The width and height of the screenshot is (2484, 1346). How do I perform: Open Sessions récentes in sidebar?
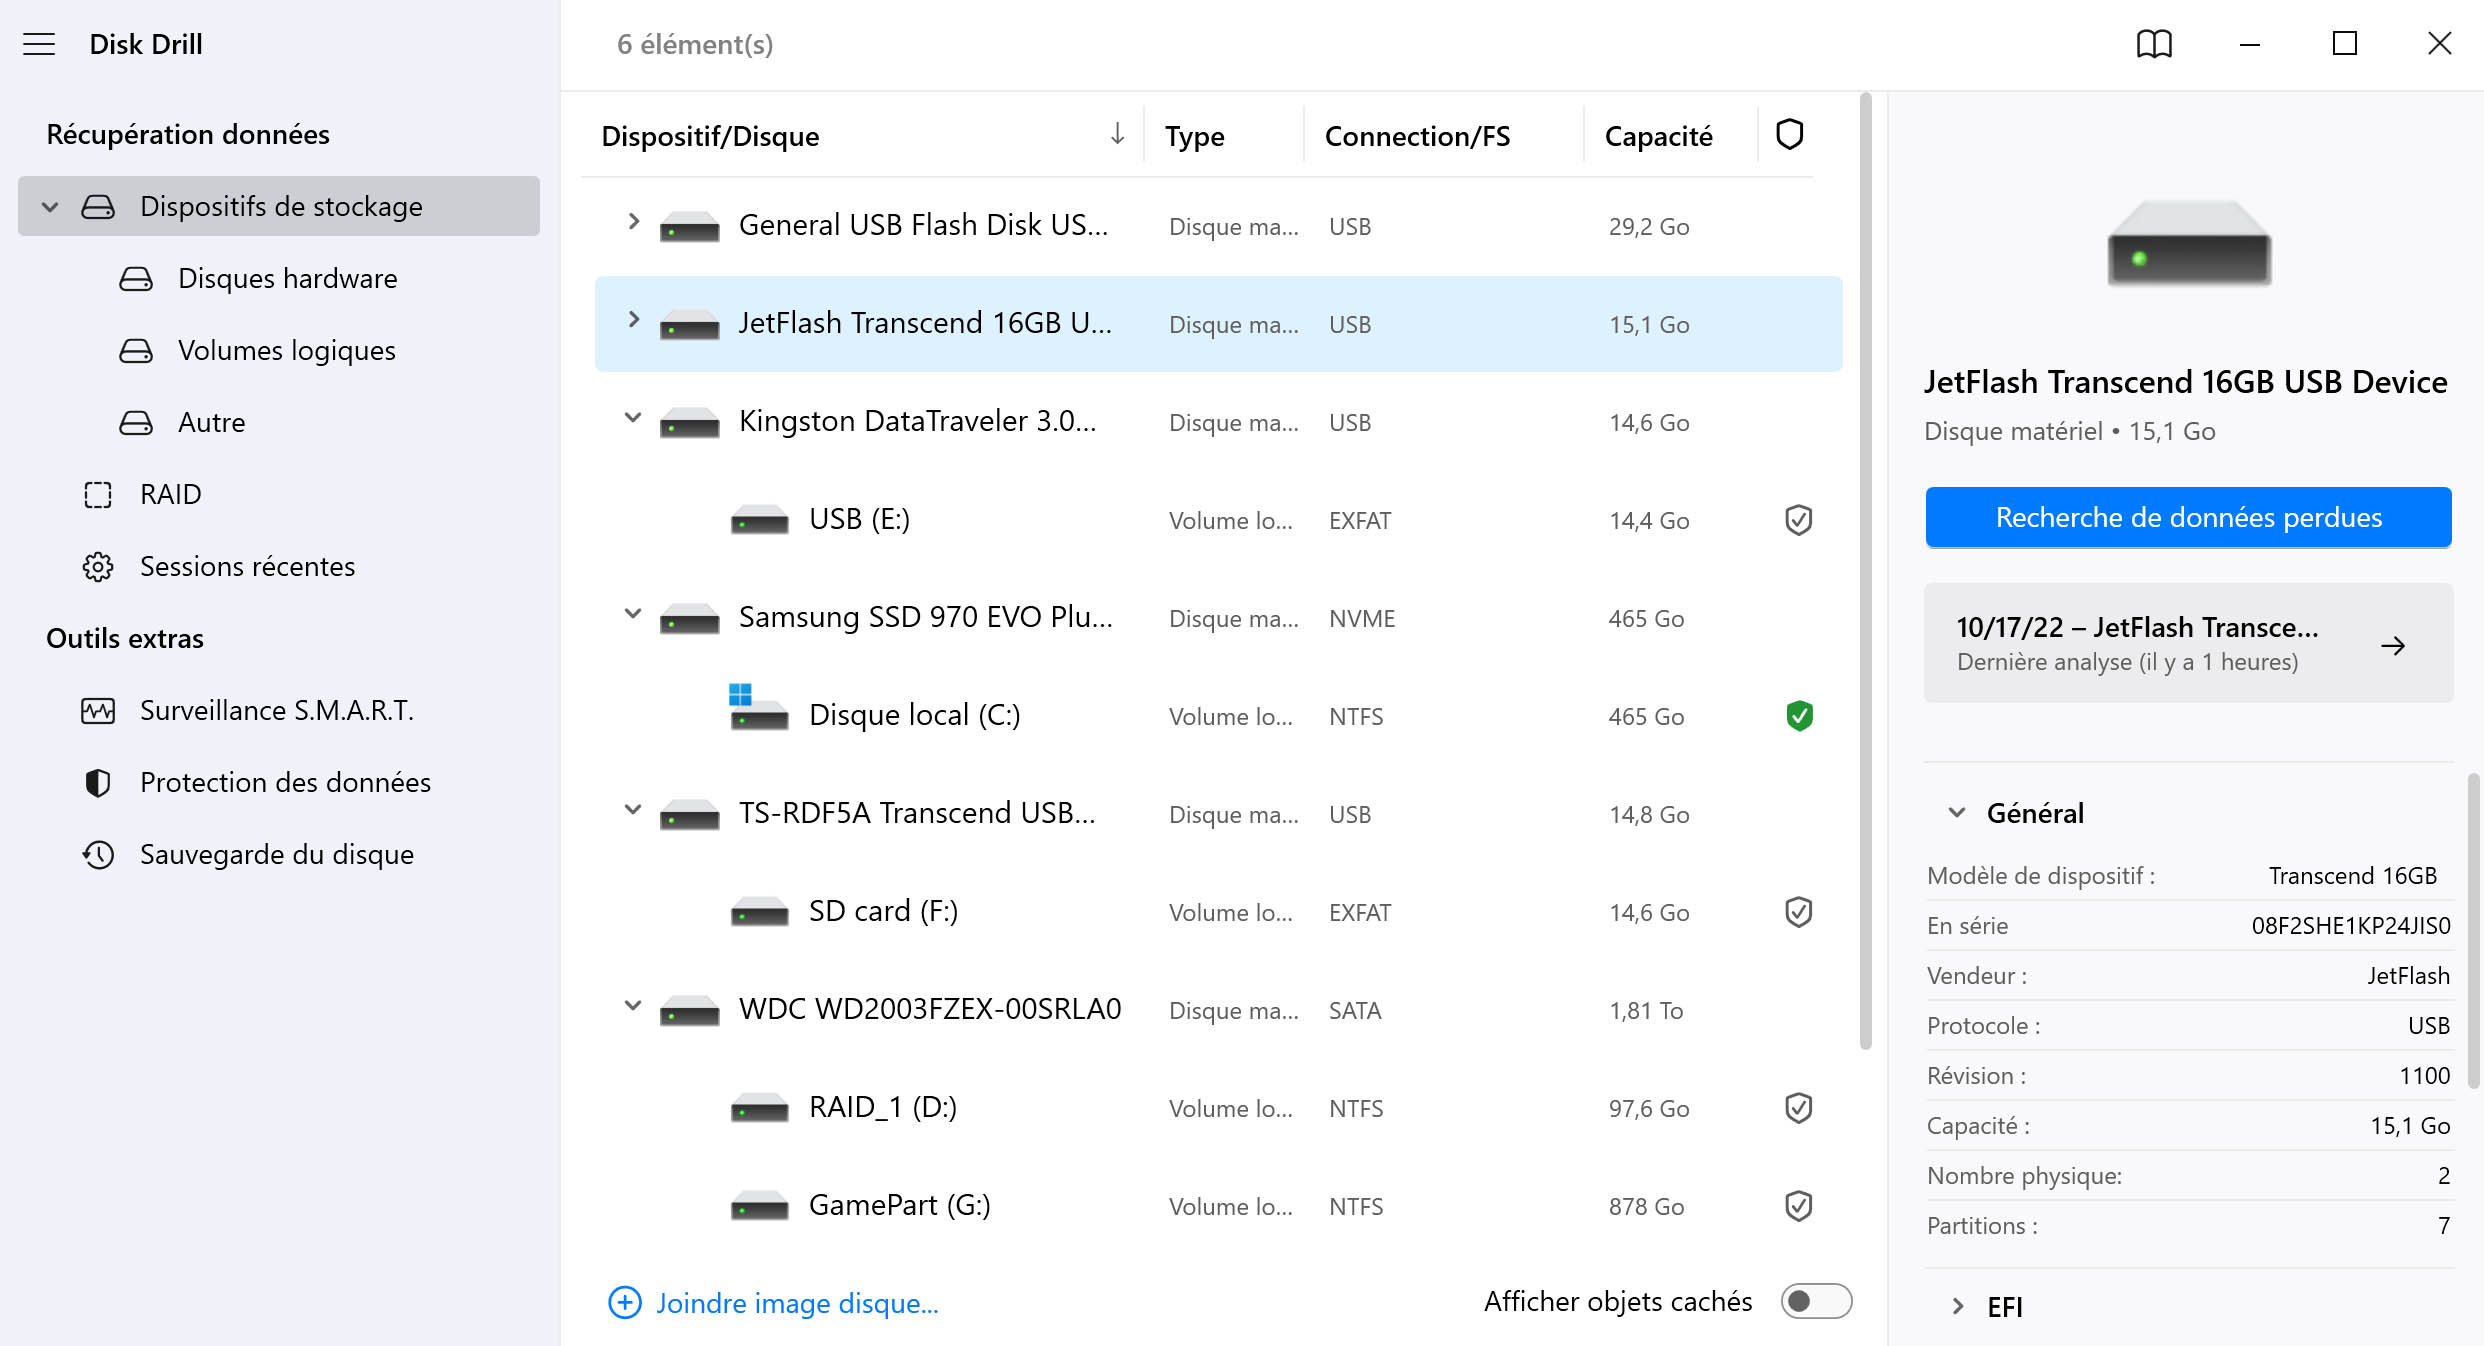279,567
